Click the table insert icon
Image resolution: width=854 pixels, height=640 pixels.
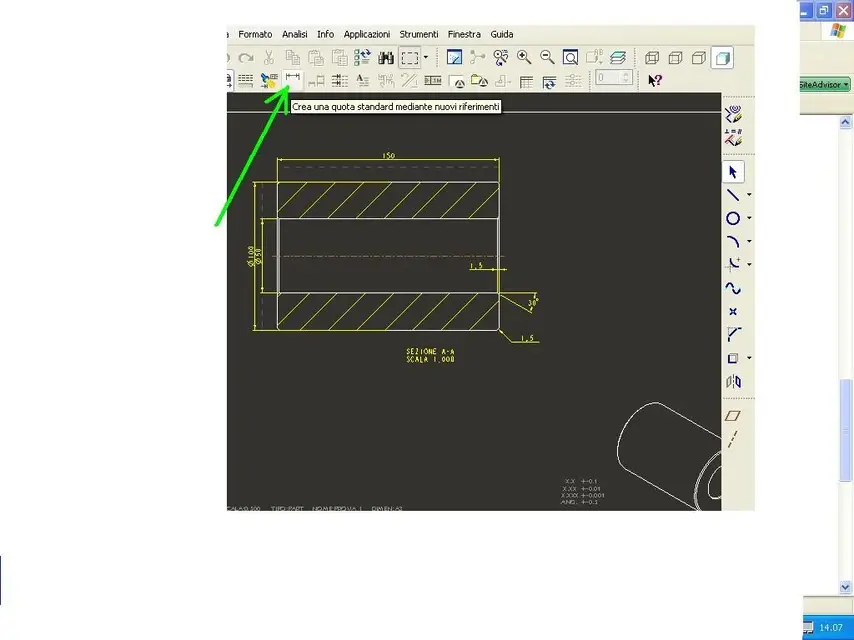click(x=526, y=82)
